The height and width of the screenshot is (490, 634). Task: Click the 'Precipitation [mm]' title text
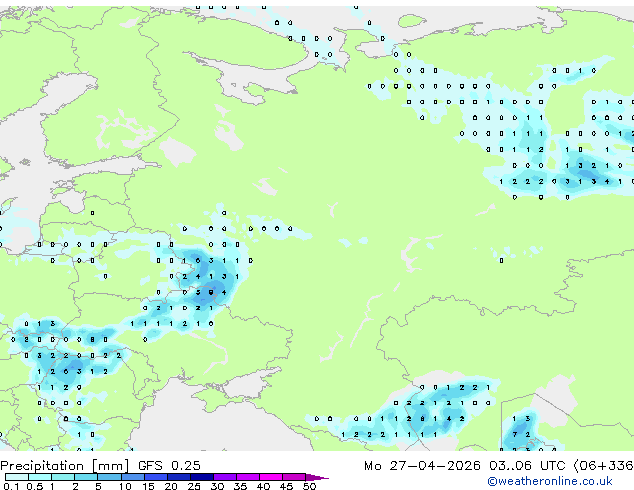tap(65, 466)
